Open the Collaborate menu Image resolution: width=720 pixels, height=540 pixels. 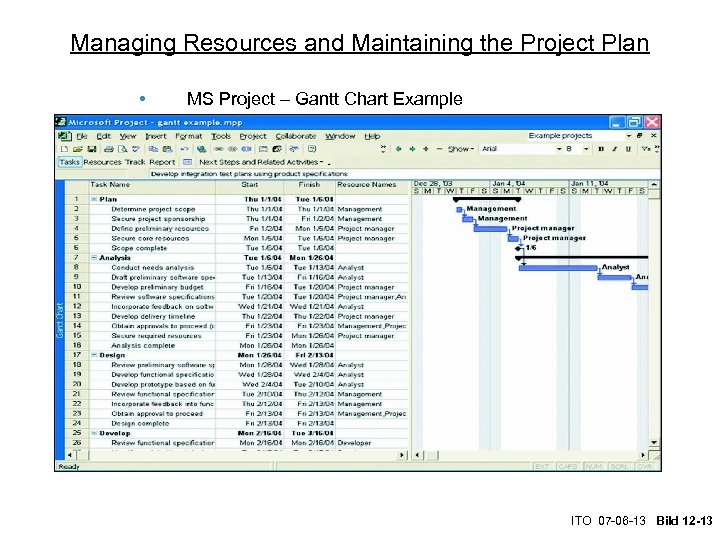tap(296, 136)
